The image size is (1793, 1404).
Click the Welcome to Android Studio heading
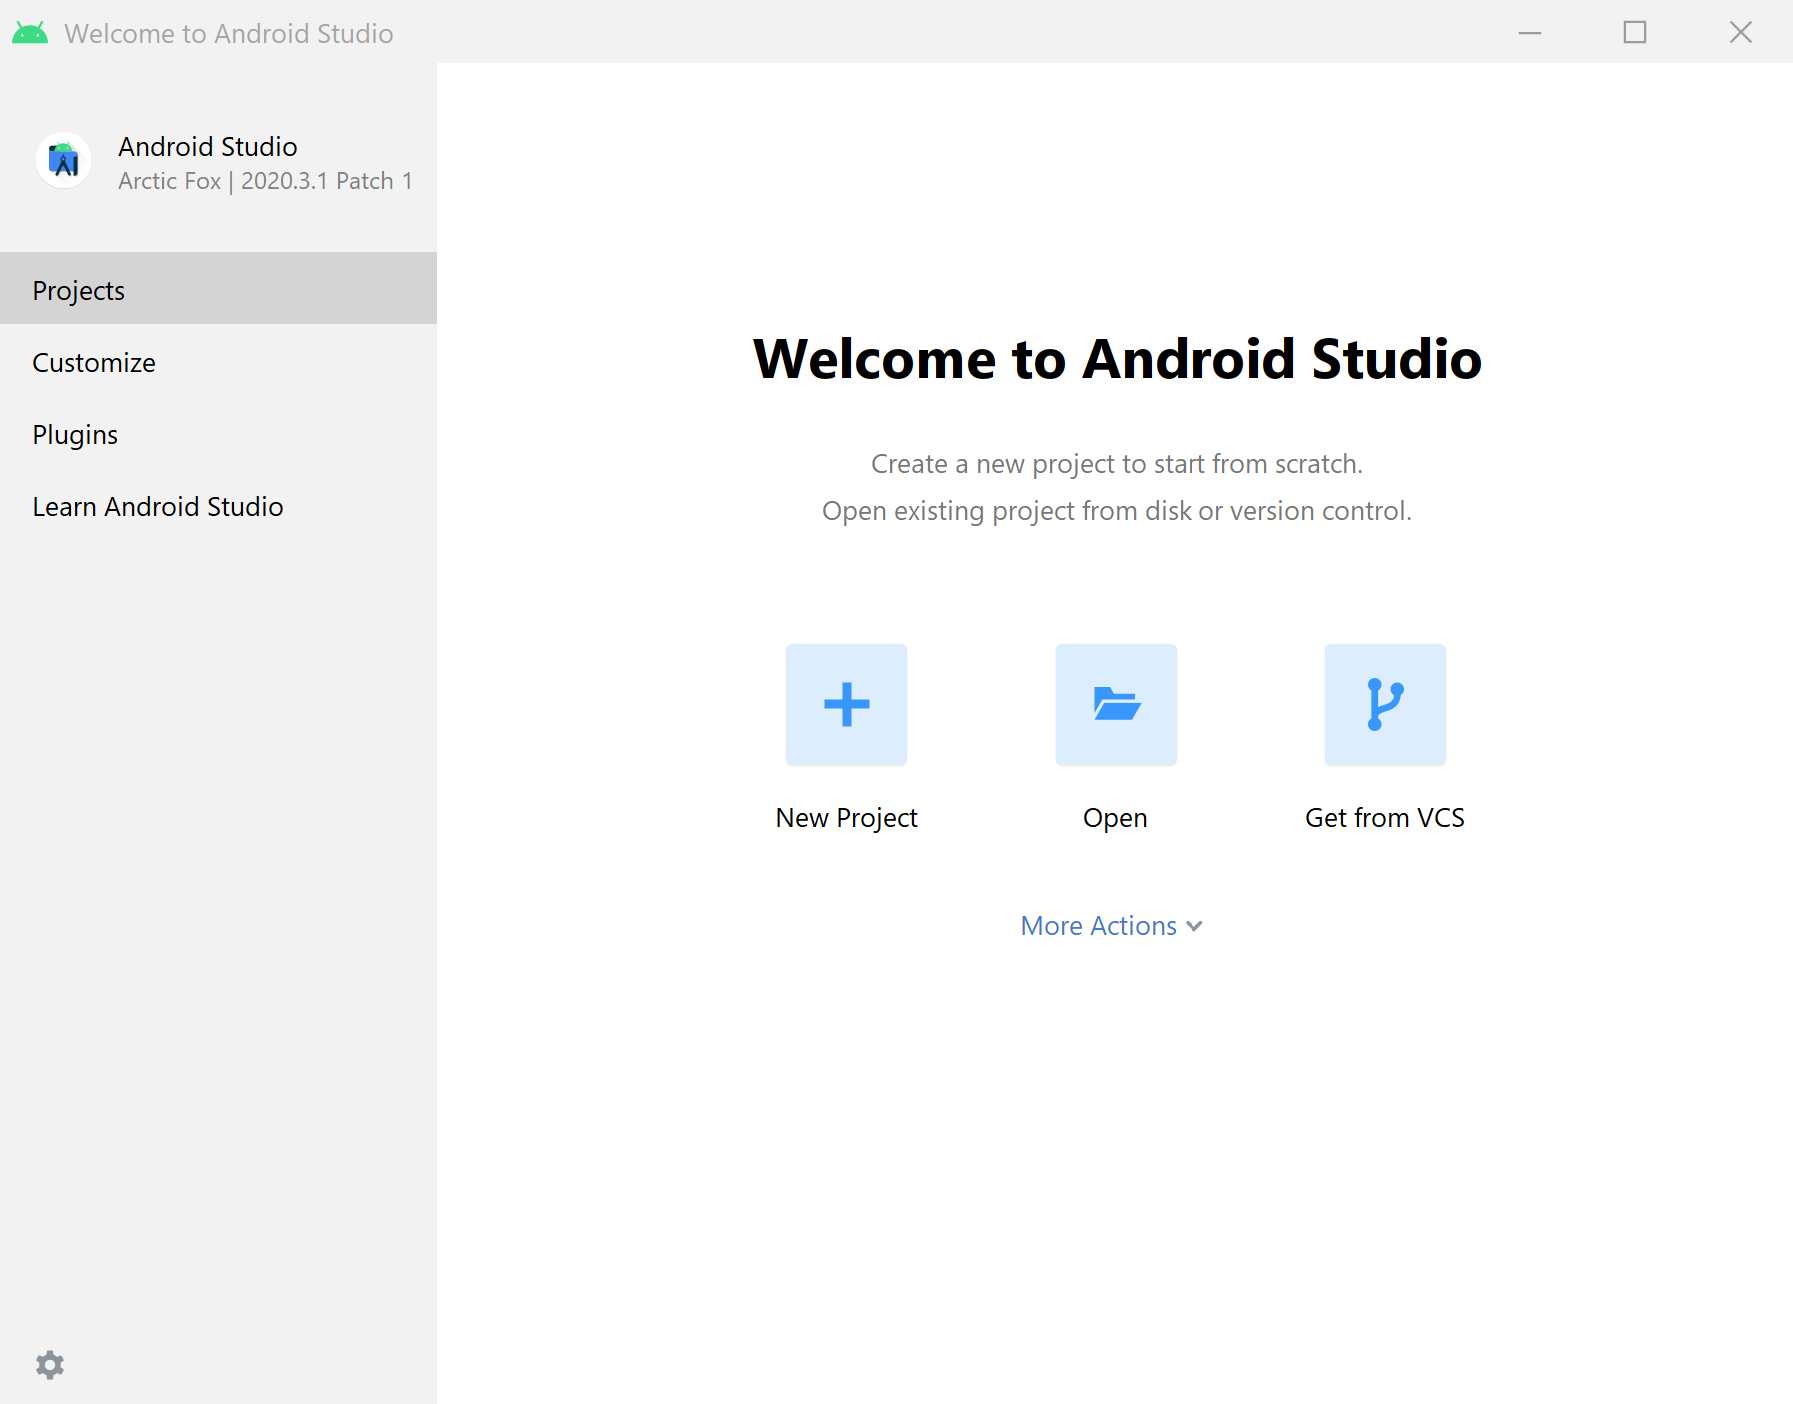pyautogui.click(x=1117, y=360)
